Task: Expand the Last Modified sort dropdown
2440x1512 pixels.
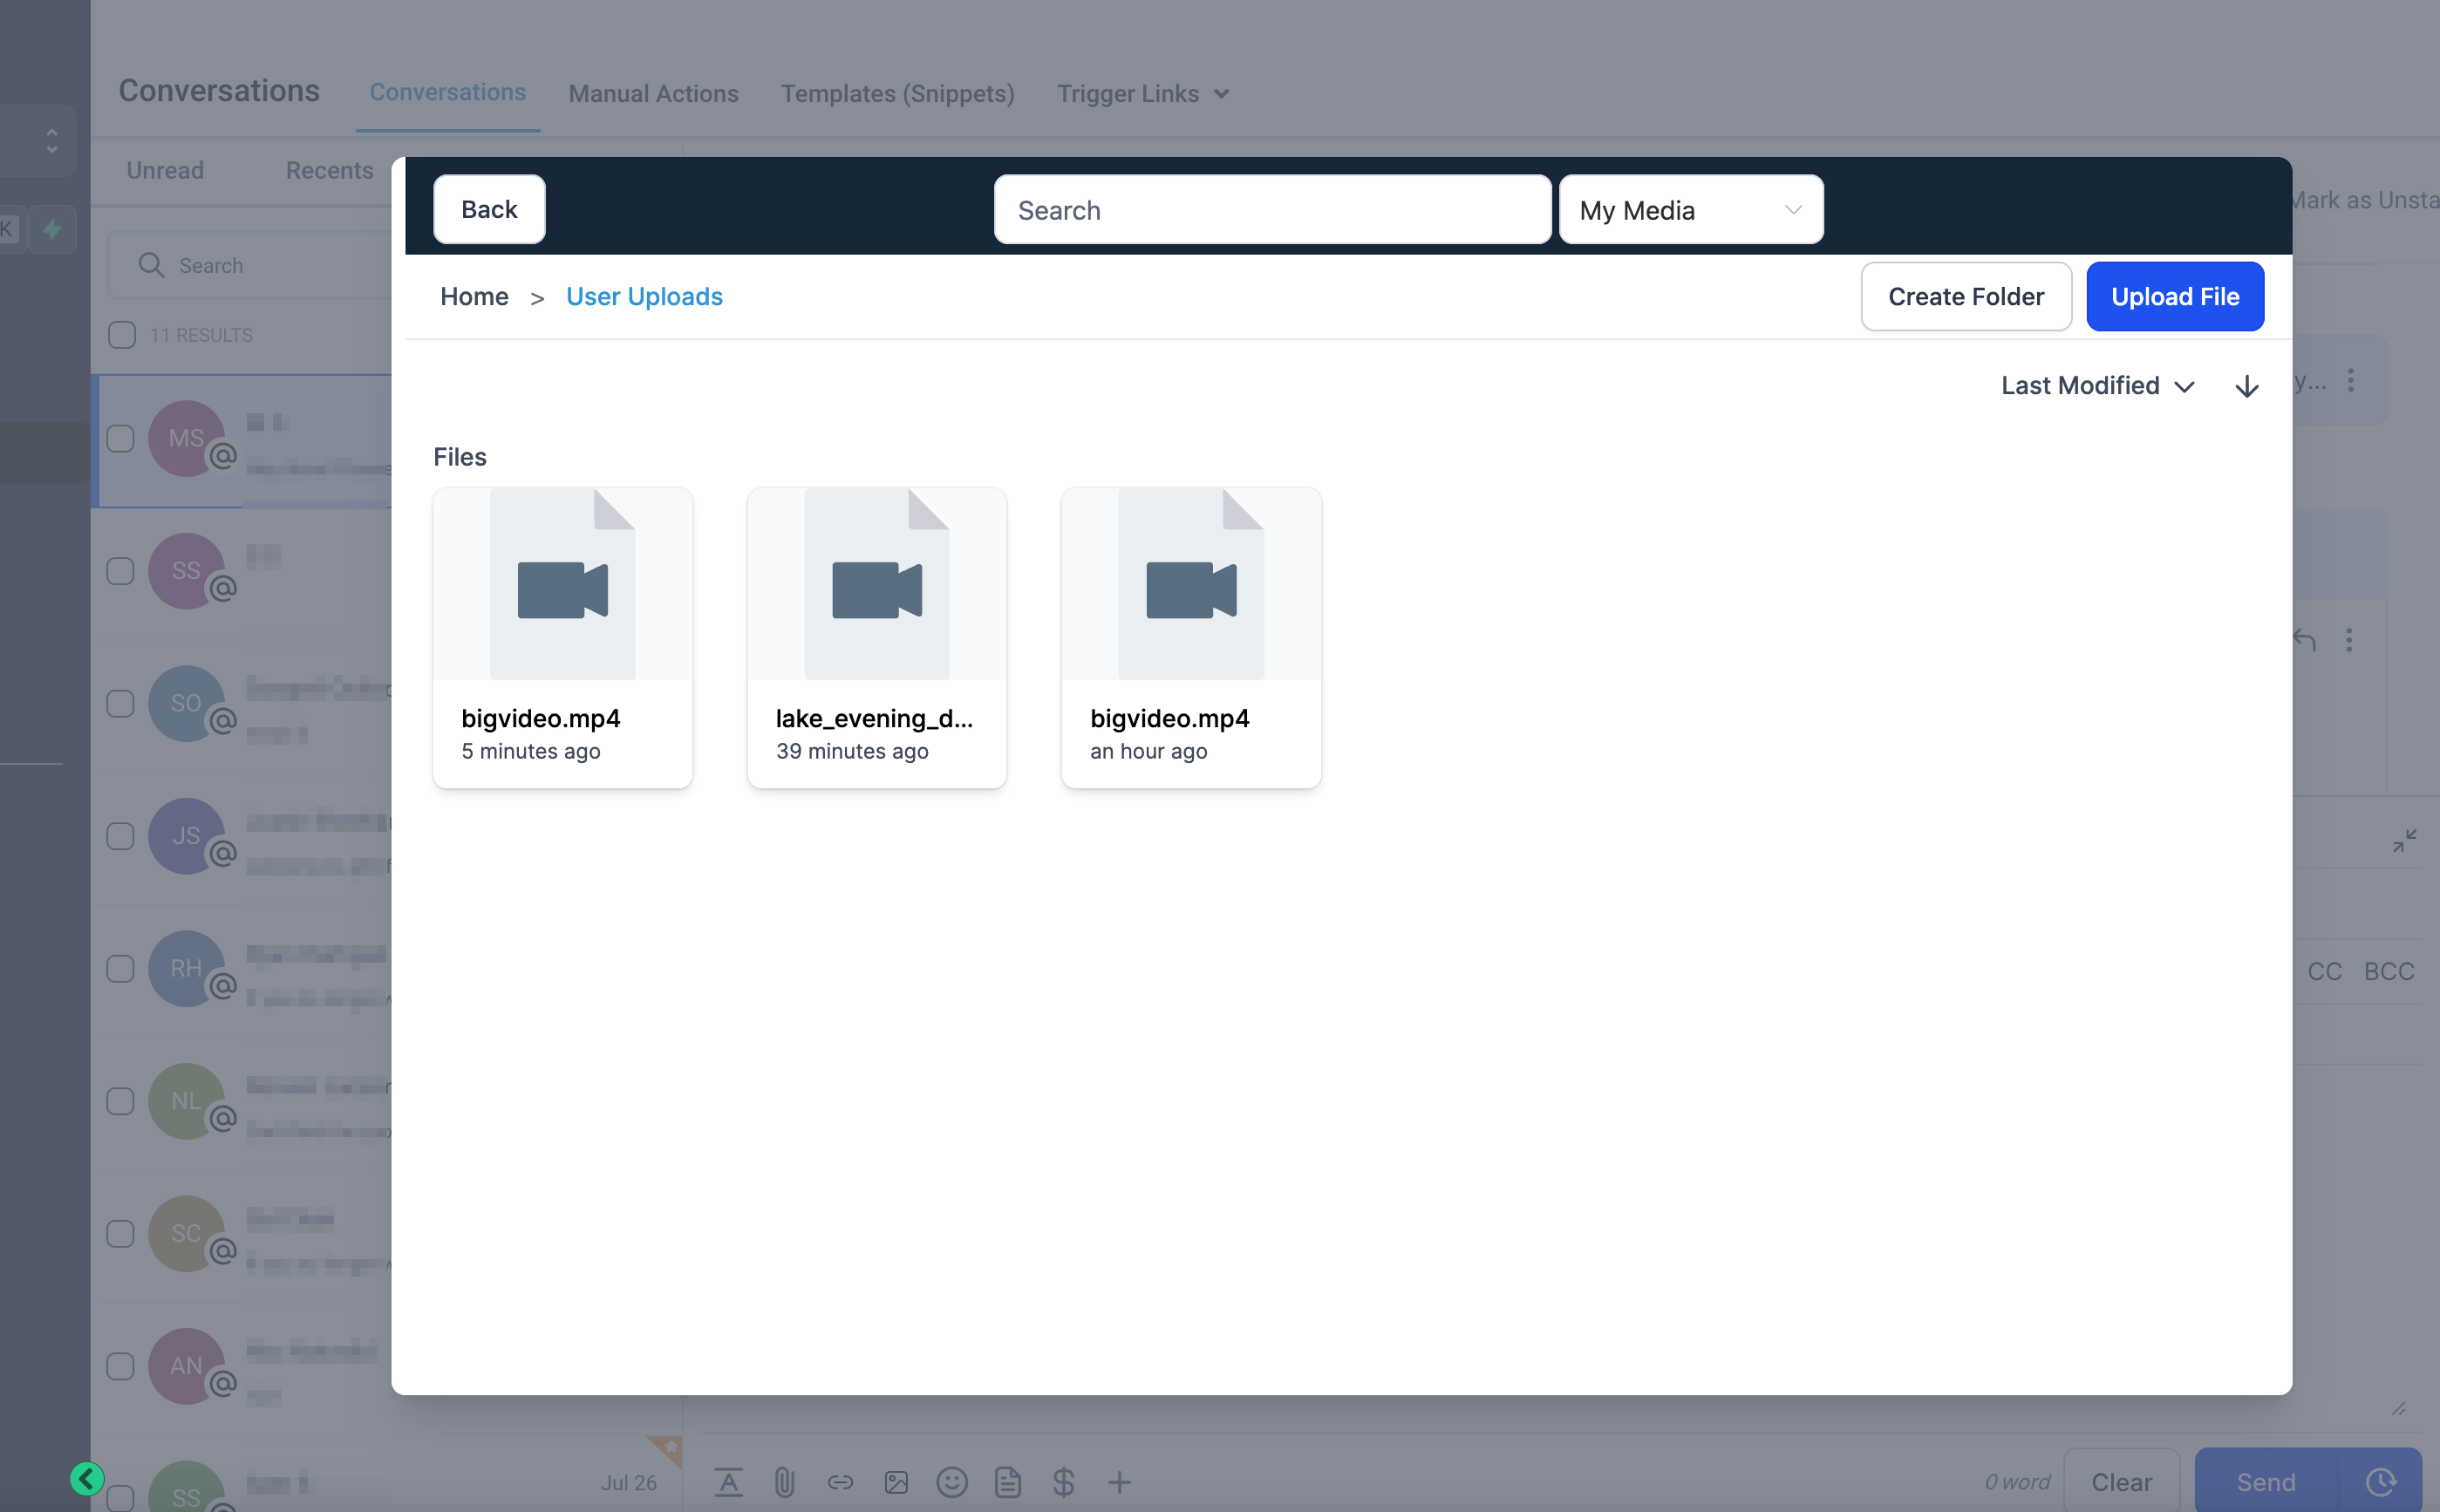Action: pos(2097,386)
